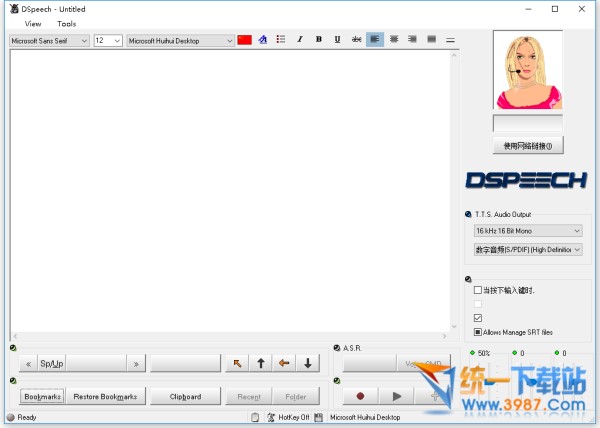Click the DSPEECH logo
The height and width of the screenshot is (428, 600).
(x=527, y=180)
